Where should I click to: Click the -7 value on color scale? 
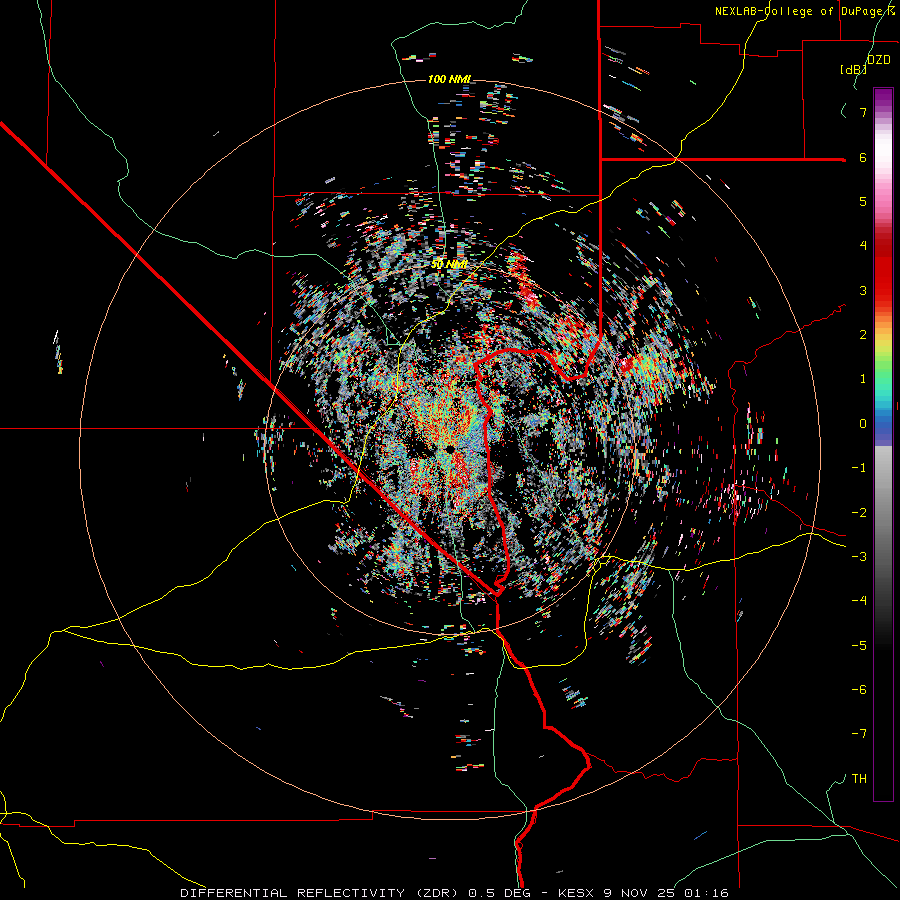[x=859, y=734]
